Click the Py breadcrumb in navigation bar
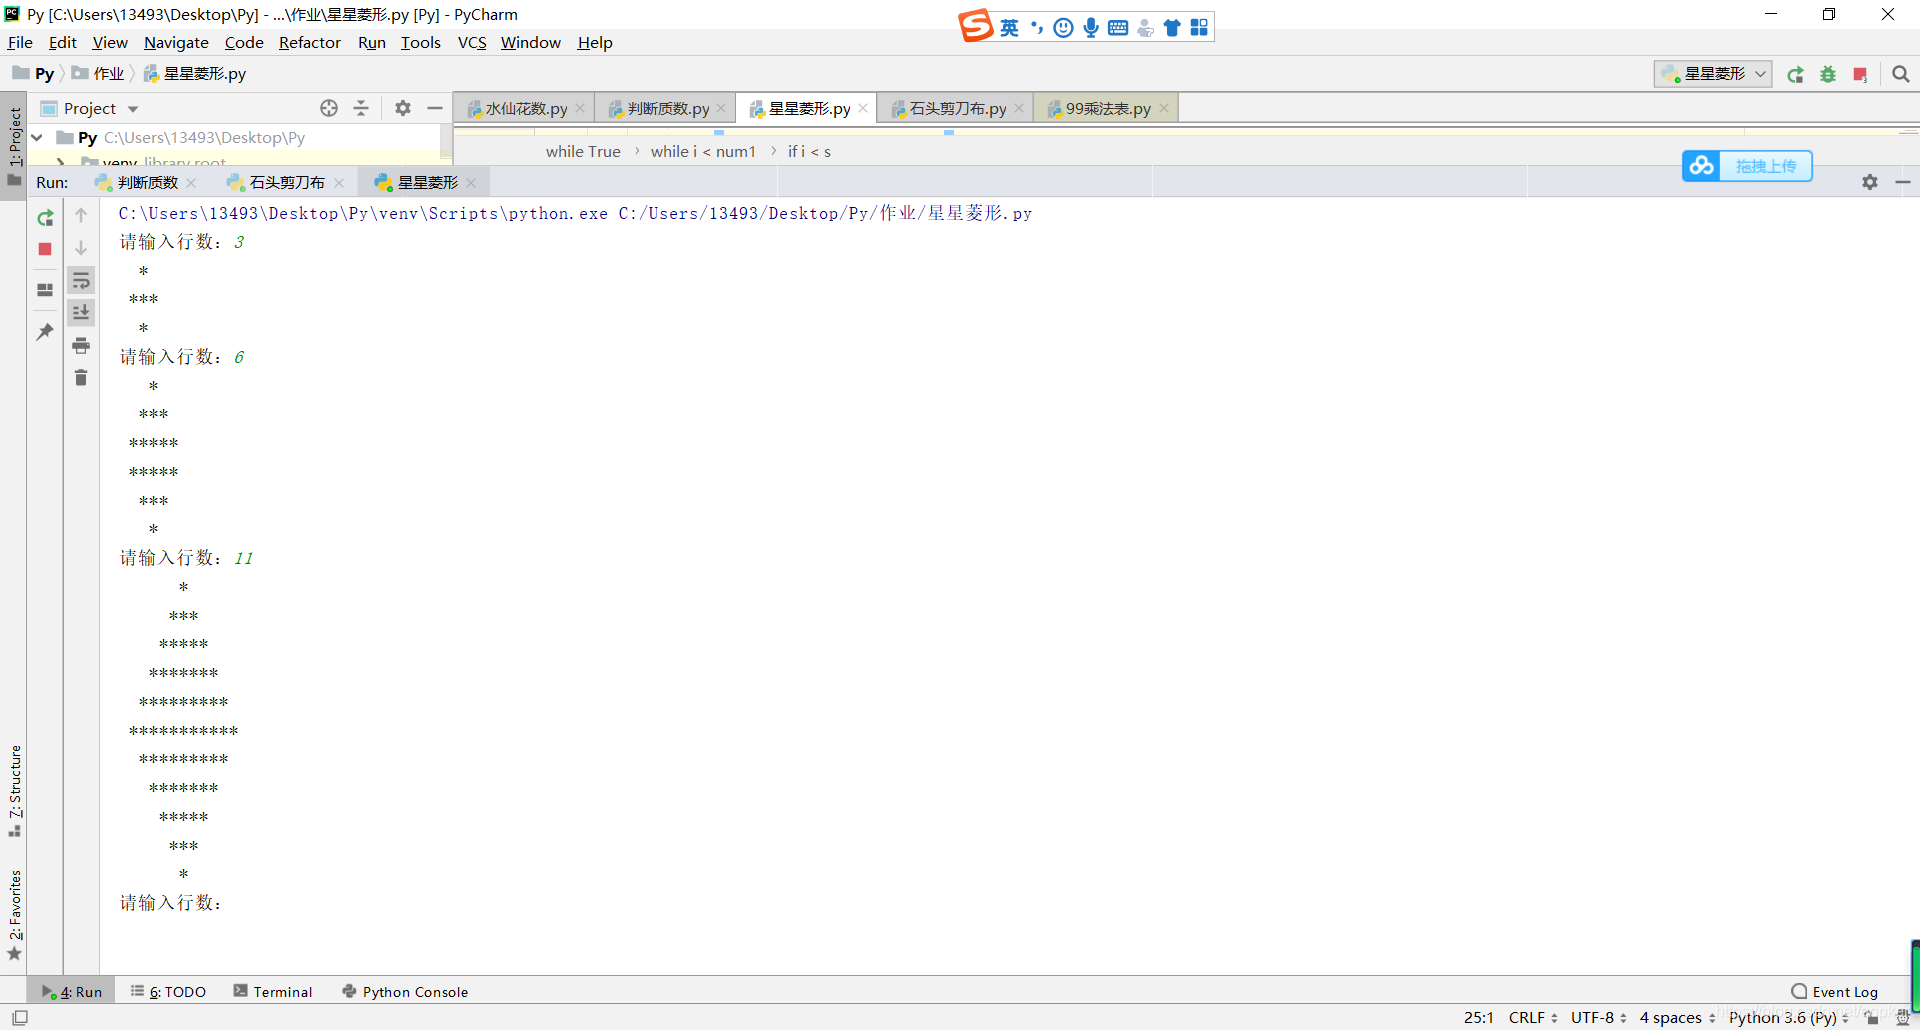Image resolution: width=1920 pixels, height=1030 pixels. pyautogui.click(x=34, y=74)
